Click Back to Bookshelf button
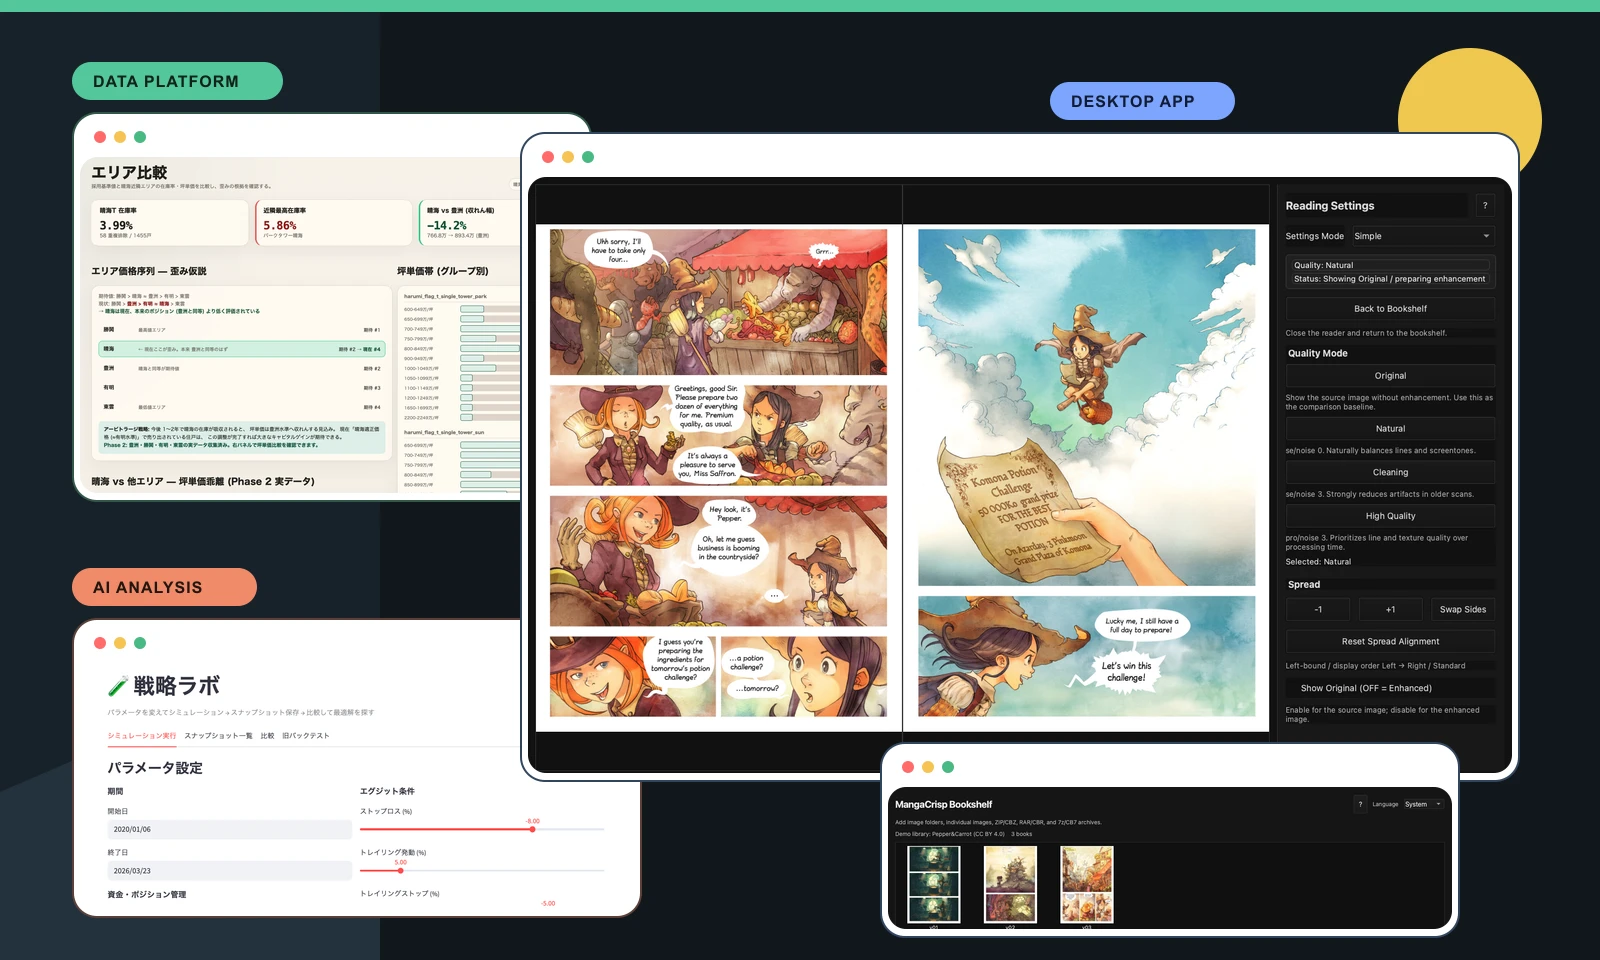 pos(1390,308)
